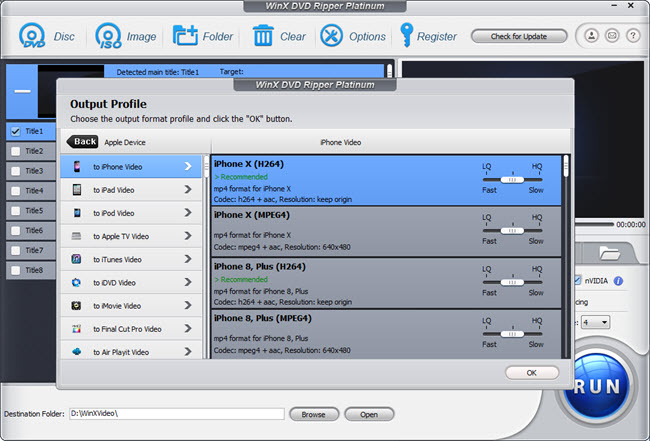Browse for destination folder
Image resolution: width=650 pixels, height=441 pixels.
pos(314,414)
